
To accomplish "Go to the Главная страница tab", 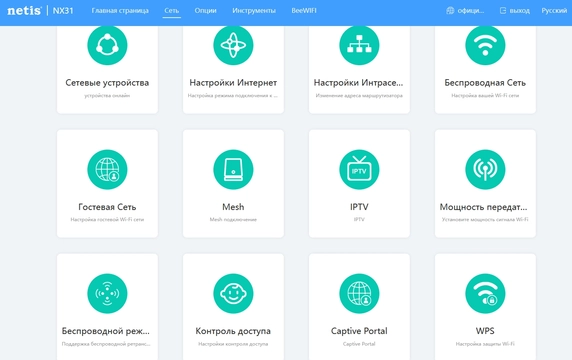I will 120,11.
